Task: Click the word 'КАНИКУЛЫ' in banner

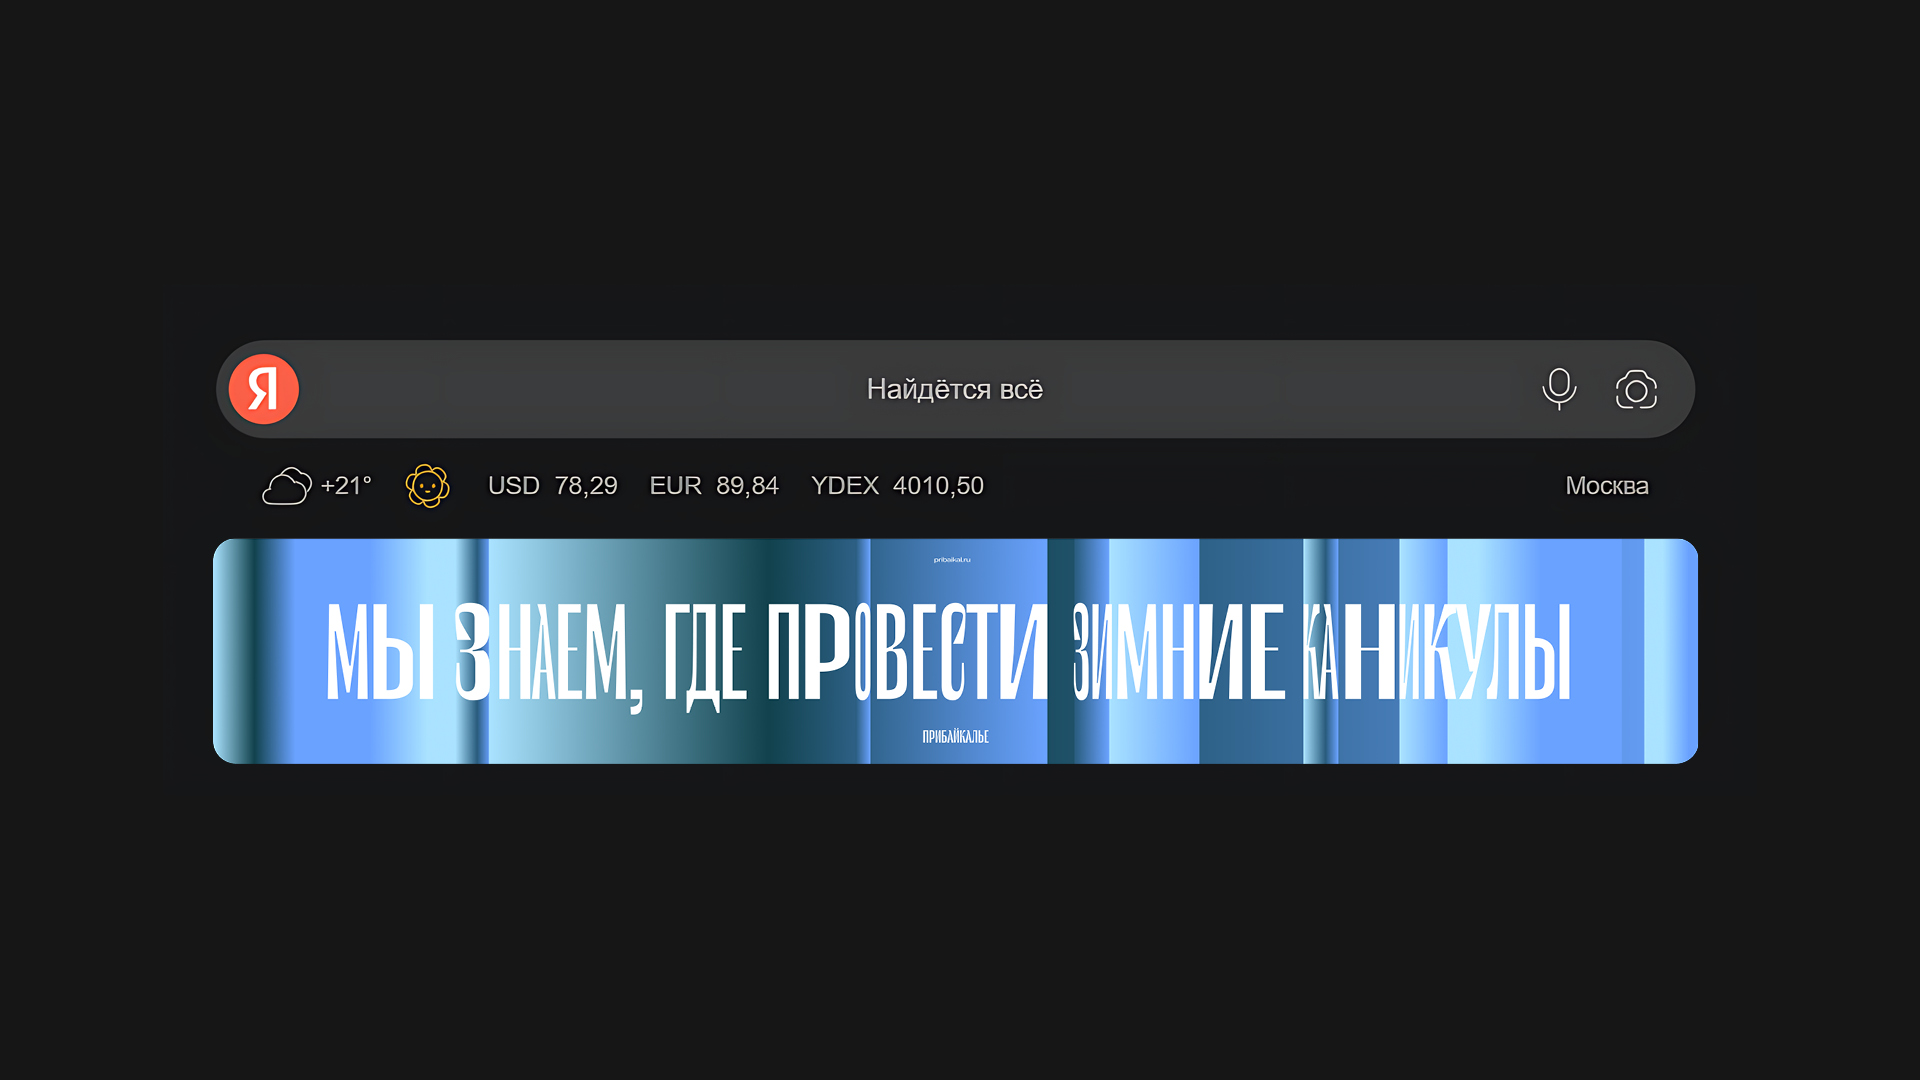Action: pos(1436,652)
